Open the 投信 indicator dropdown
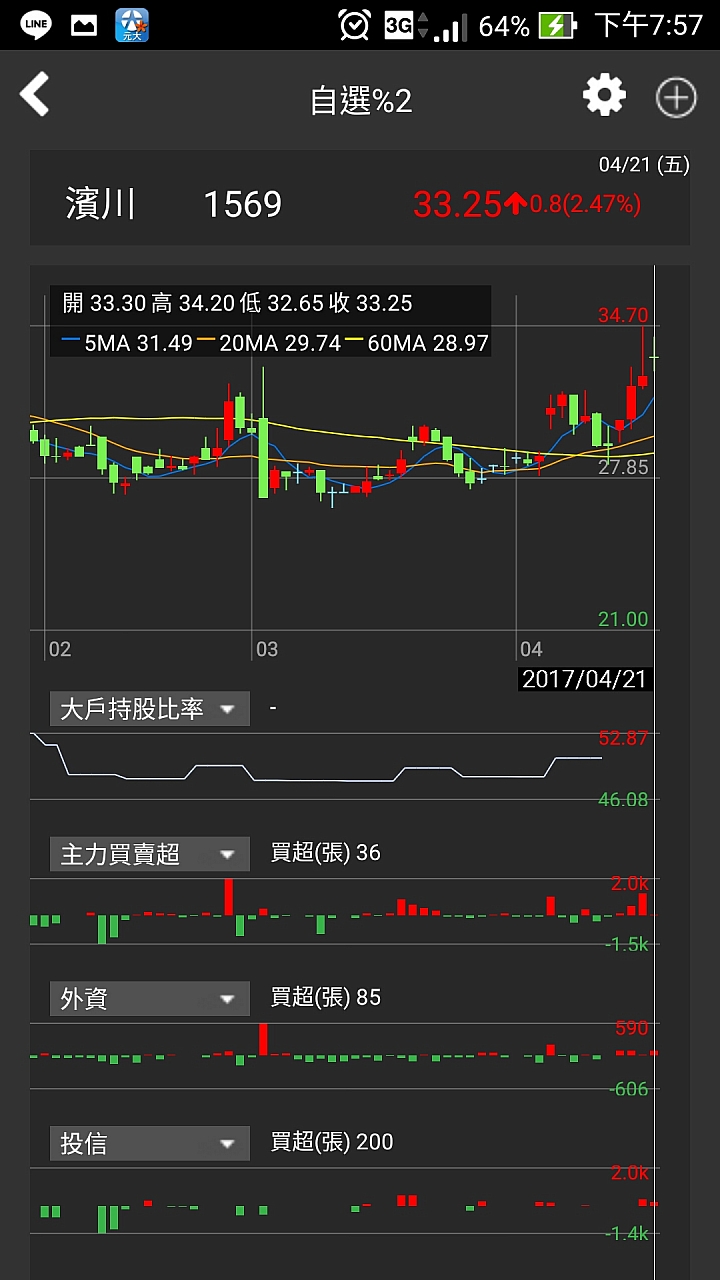The height and width of the screenshot is (1280, 720). (150, 1143)
